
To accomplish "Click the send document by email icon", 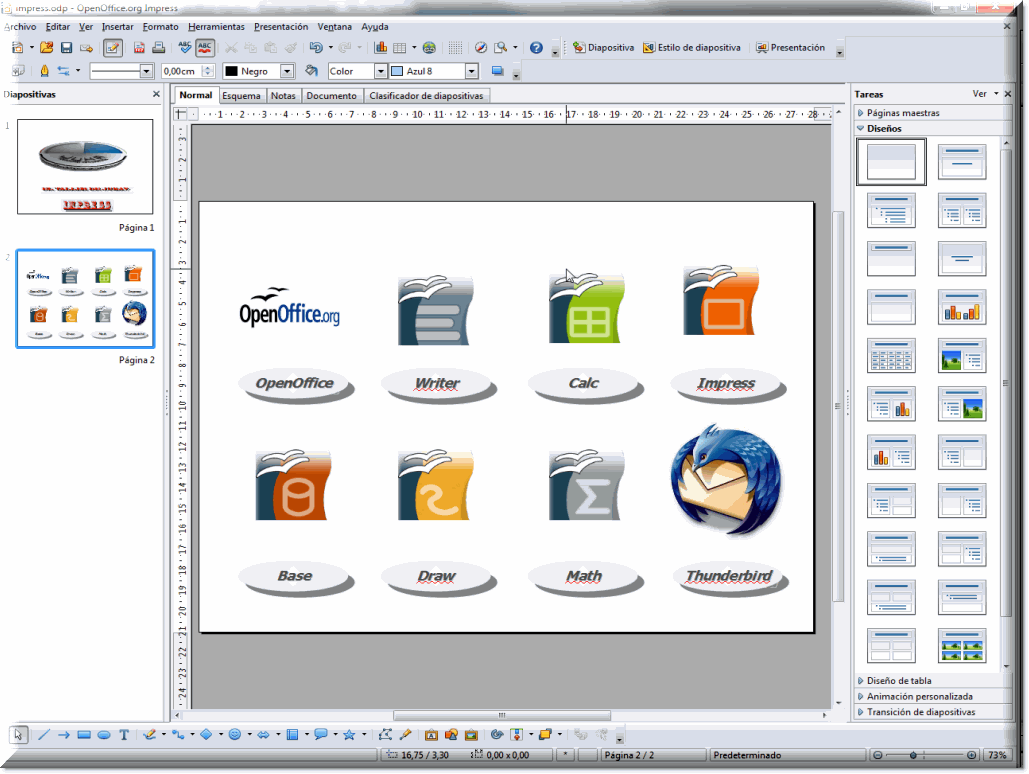I will coord(86,48).
